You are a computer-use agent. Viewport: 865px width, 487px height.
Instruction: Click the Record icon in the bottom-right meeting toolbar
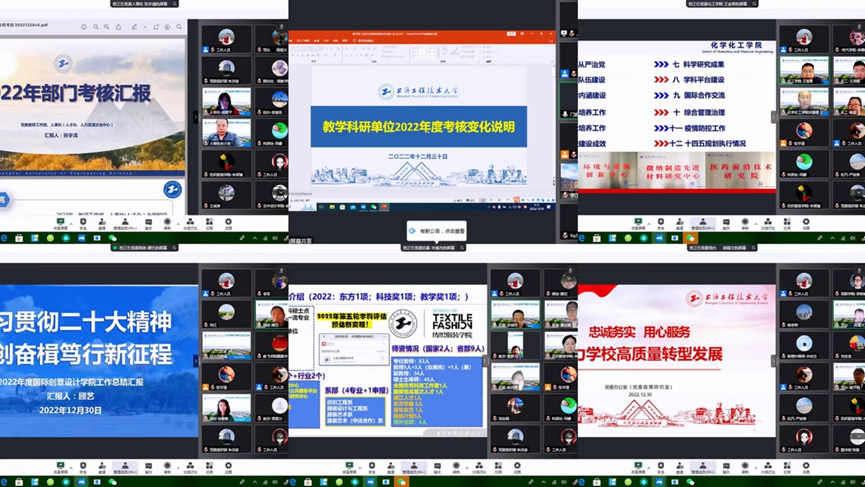745,467
